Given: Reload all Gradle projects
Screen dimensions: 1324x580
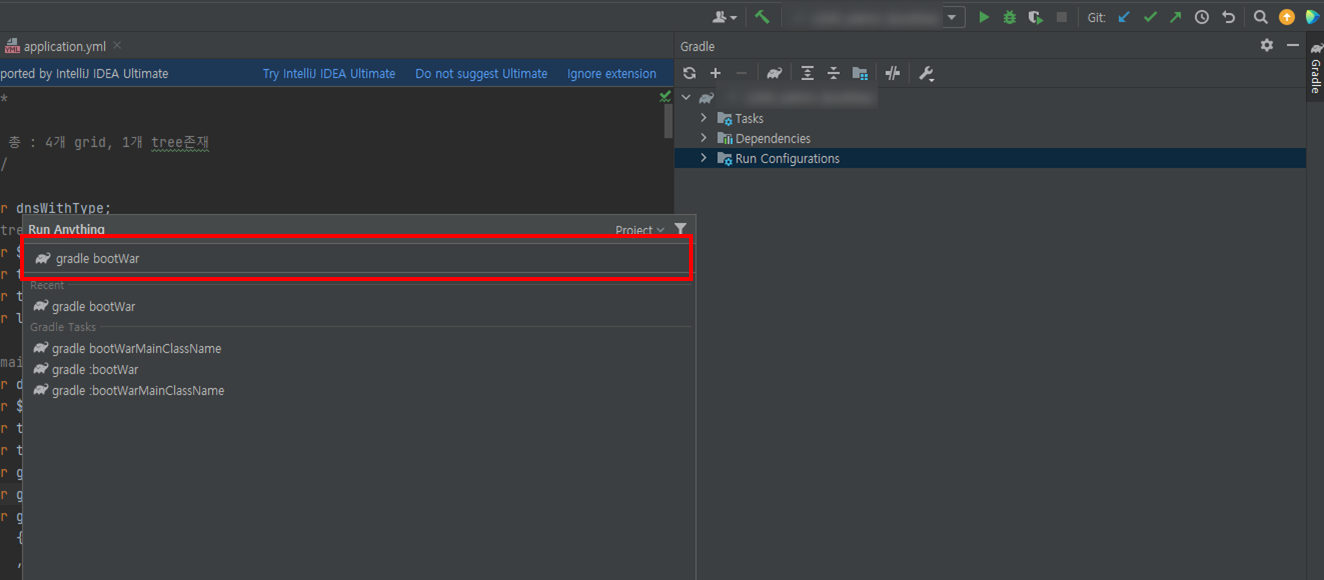Looking at the screenshot, I should (689, 73).
